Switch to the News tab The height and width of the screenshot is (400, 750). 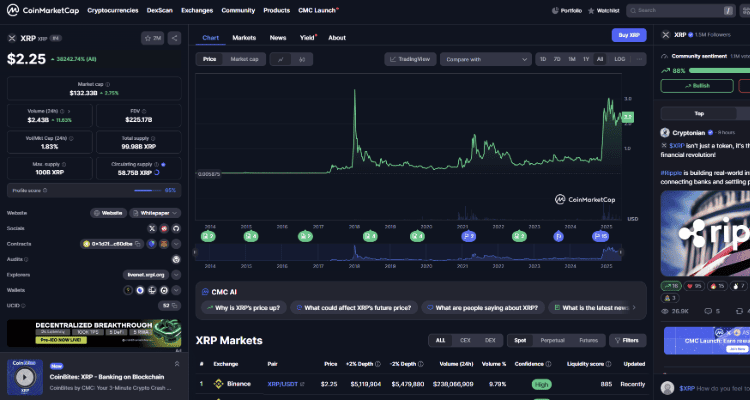[x=278, y=37]
